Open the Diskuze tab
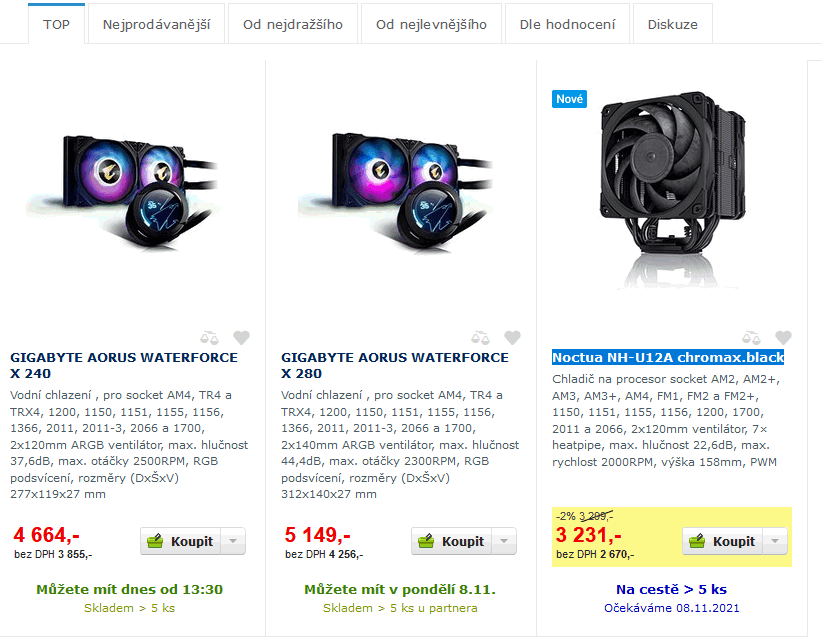Image resolution: width=822 pixels, height=638 pixels. [673, 24]
